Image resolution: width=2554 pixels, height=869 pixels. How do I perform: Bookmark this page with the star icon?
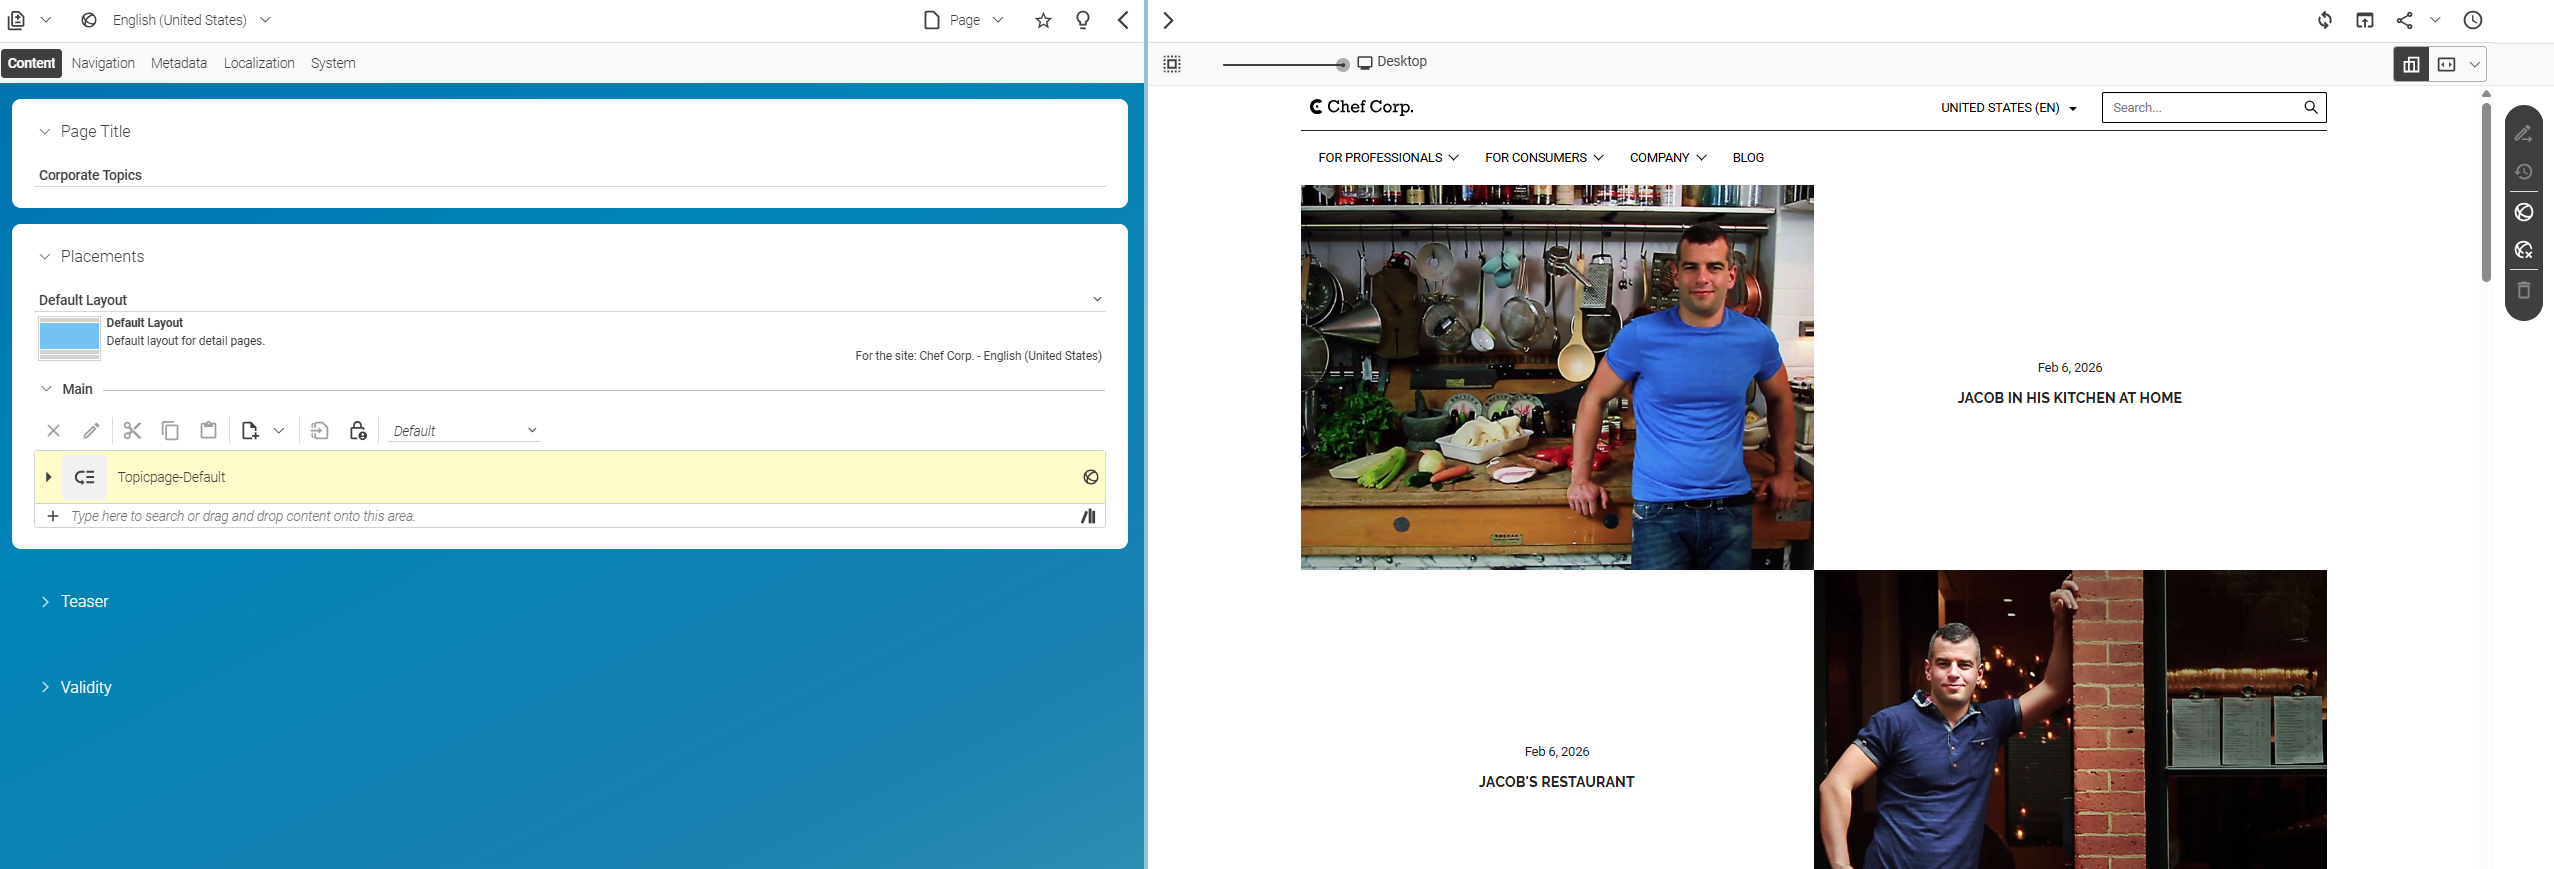[x=1043, y=20]
